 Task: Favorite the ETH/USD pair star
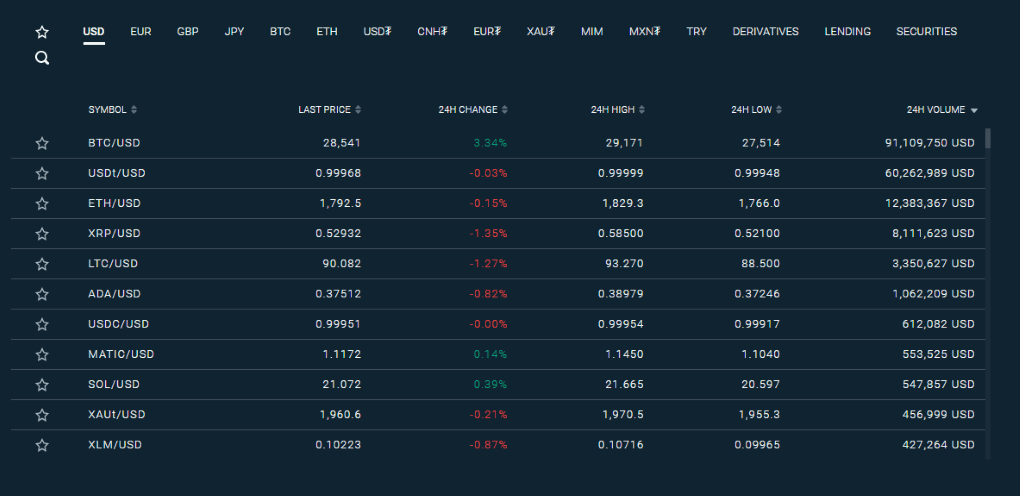[42, 204]
